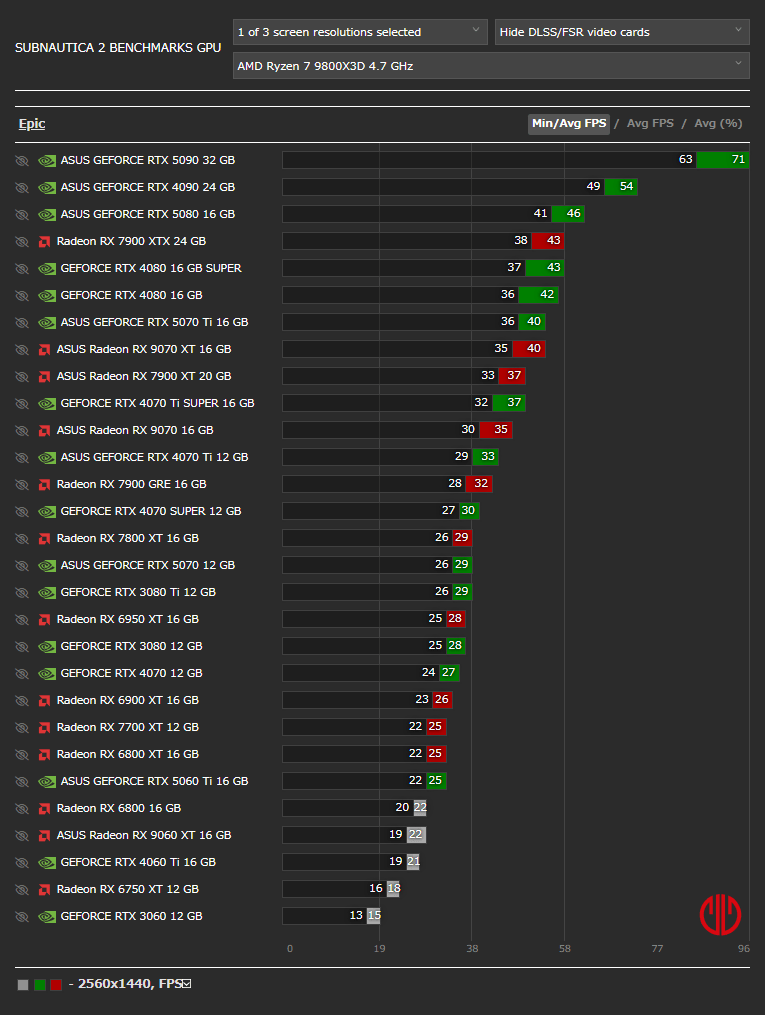Click AMD logo next to Radeon RX 7900 XTX

pyautogui.click(x=44, y=241)
